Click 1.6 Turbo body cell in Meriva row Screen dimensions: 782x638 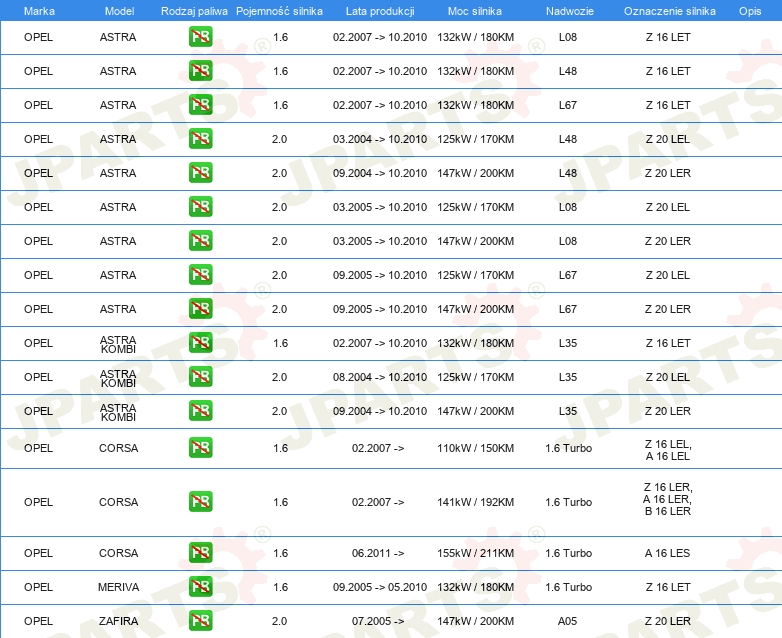[569, 587]
